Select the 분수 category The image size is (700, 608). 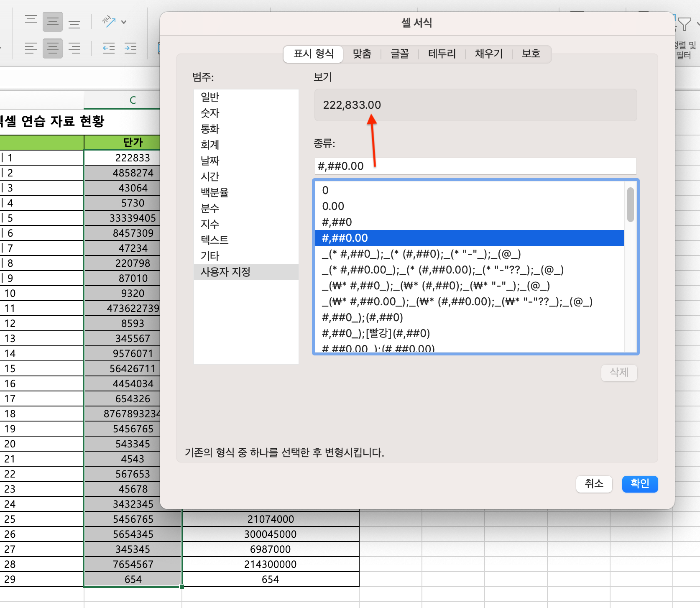[246, 208]
